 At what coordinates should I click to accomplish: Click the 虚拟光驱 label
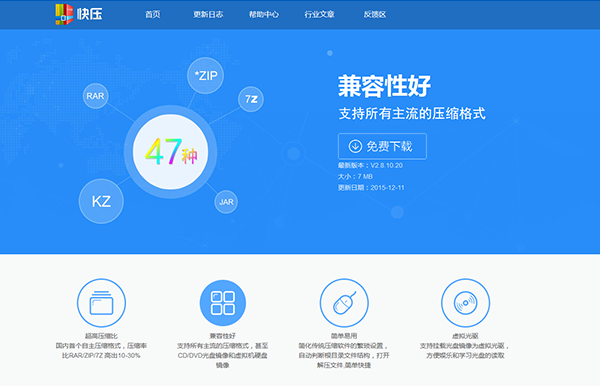click(465, 336)
